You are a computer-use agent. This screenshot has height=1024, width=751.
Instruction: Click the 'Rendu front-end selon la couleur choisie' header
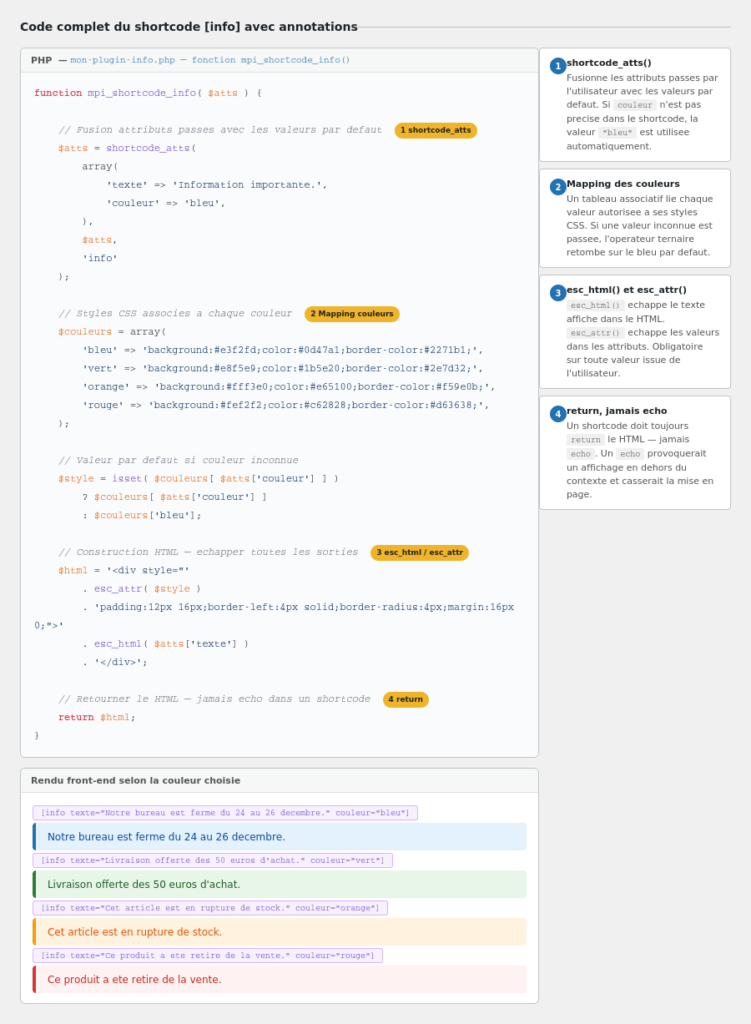pos(135,780)
